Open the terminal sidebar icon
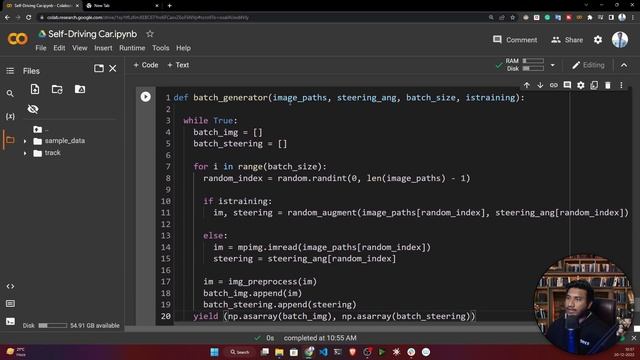 coord(10,321)
